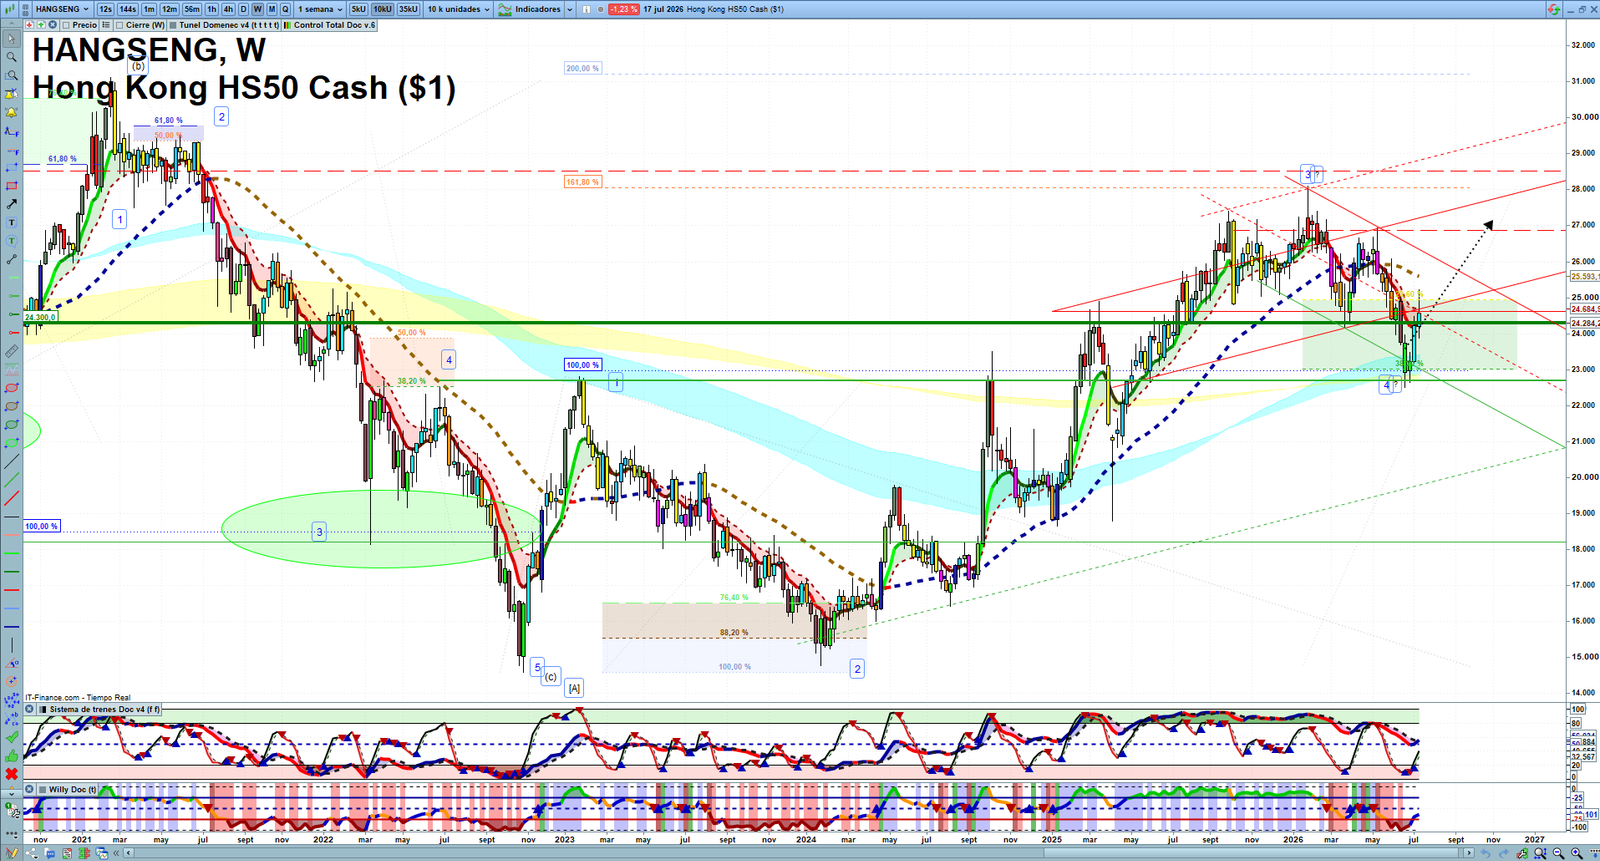Toggle the 35kU units button
The width and height of the screenshot is (1600, 861).
pyautogui.click(x=408, y=9)
